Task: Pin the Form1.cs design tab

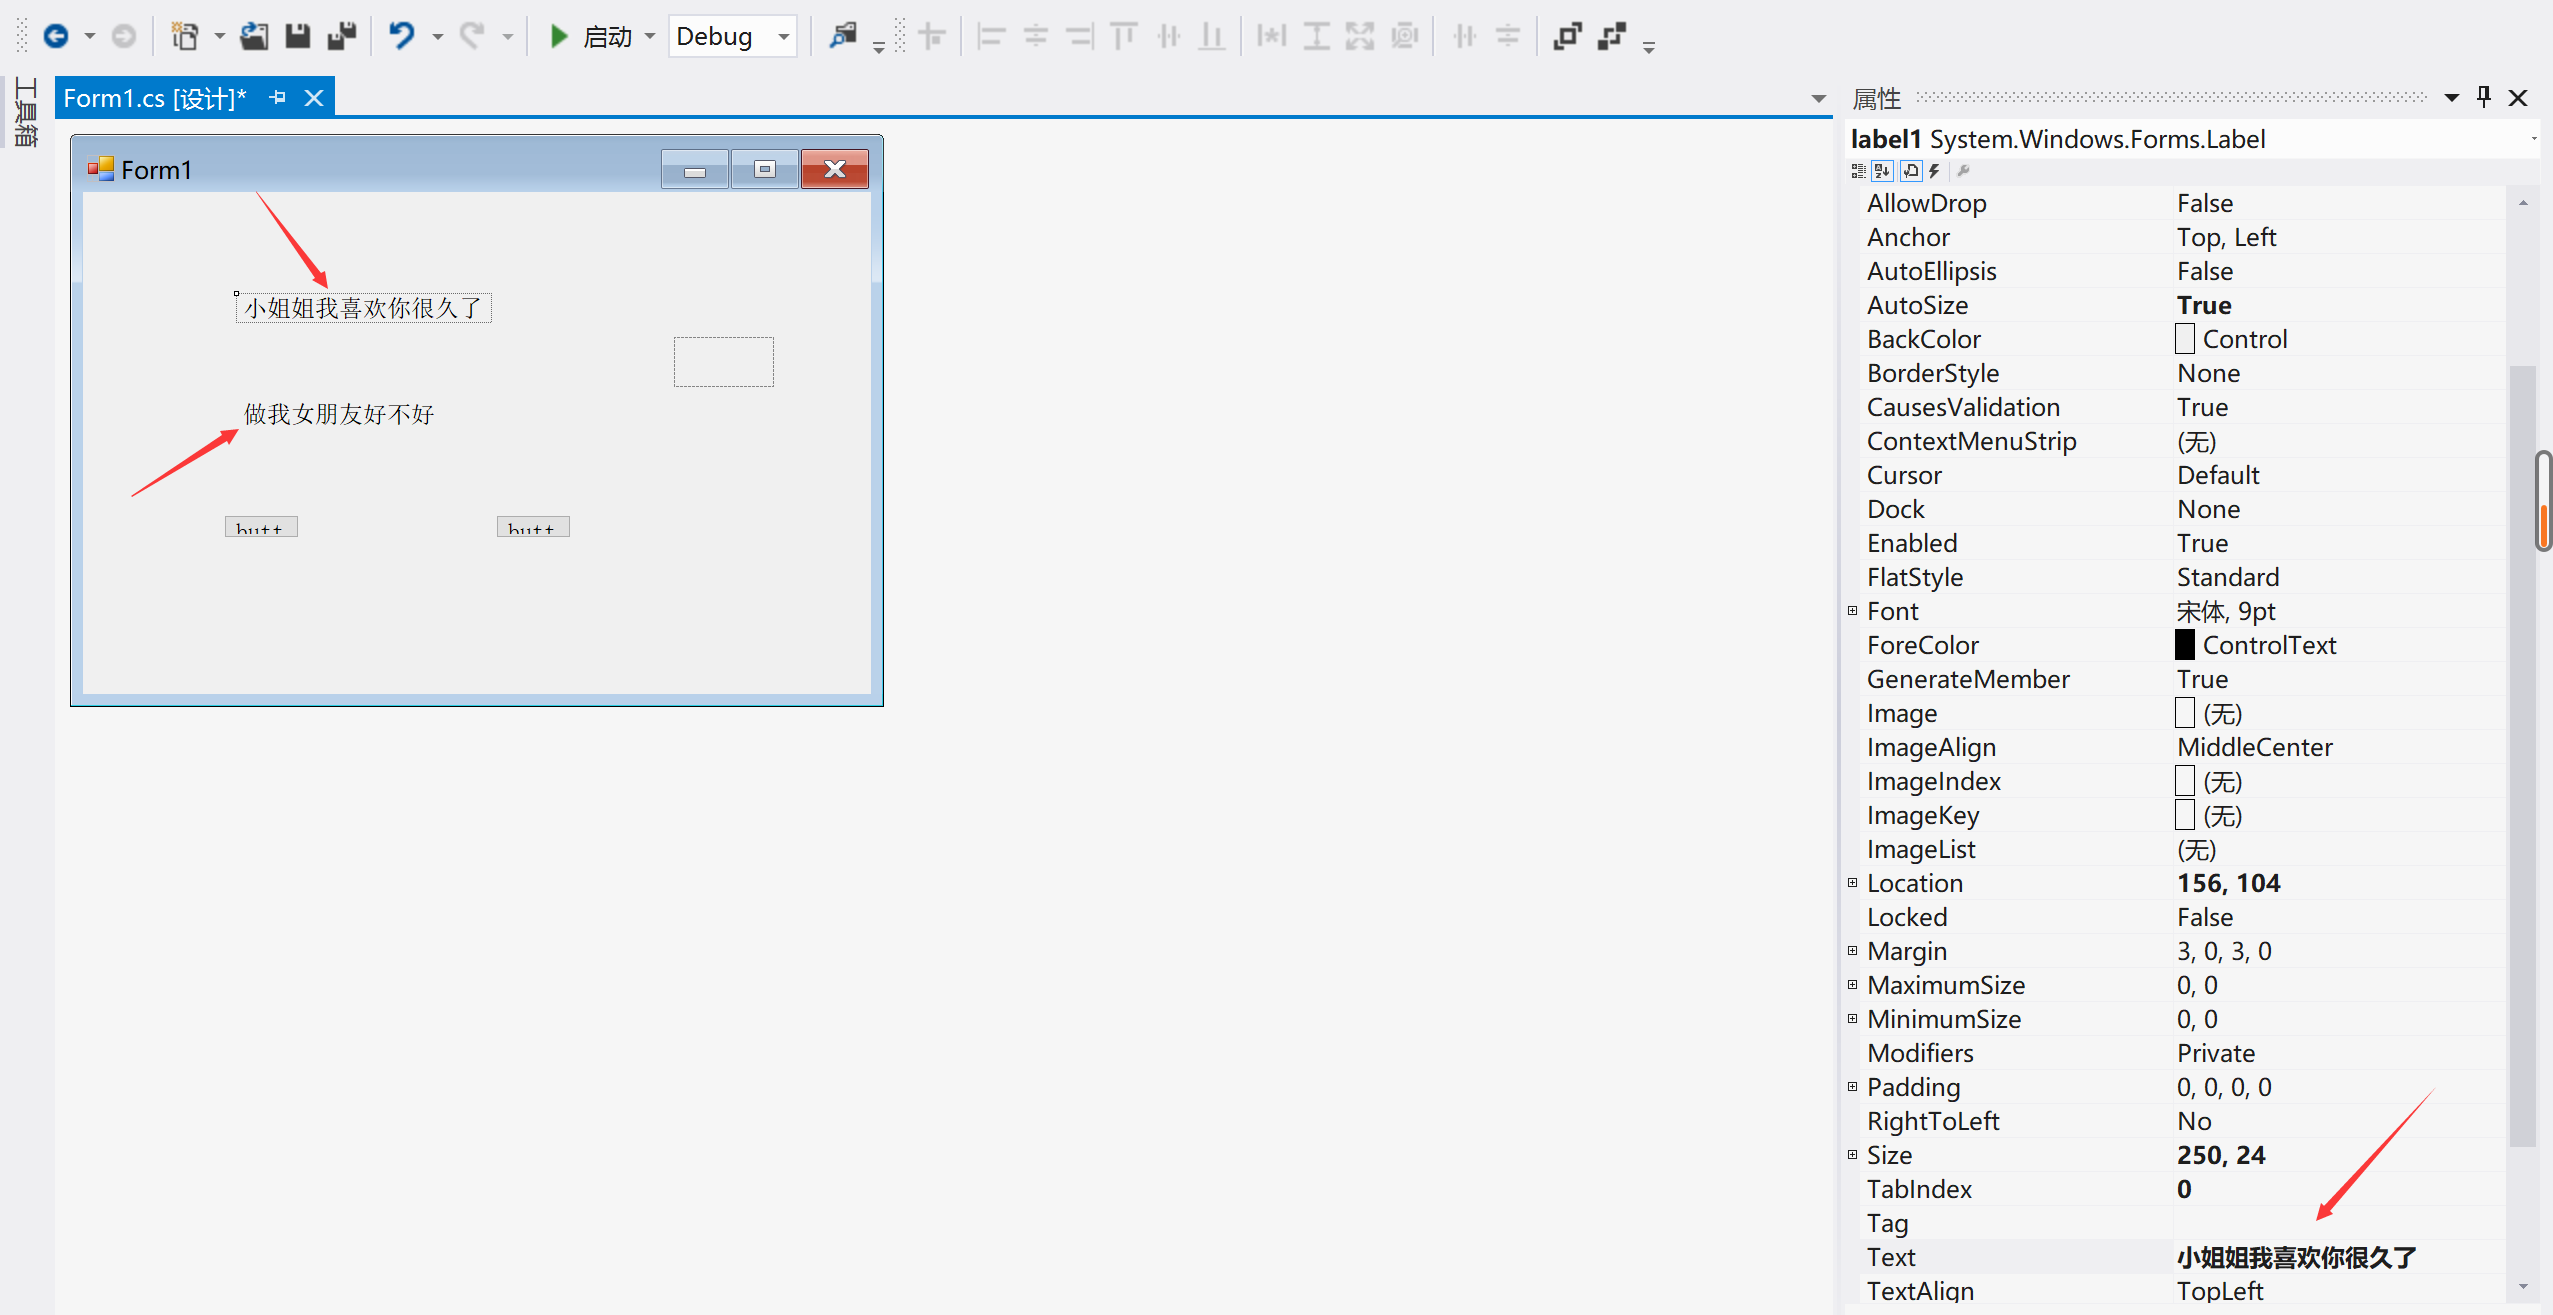Action: click(278, 98)
